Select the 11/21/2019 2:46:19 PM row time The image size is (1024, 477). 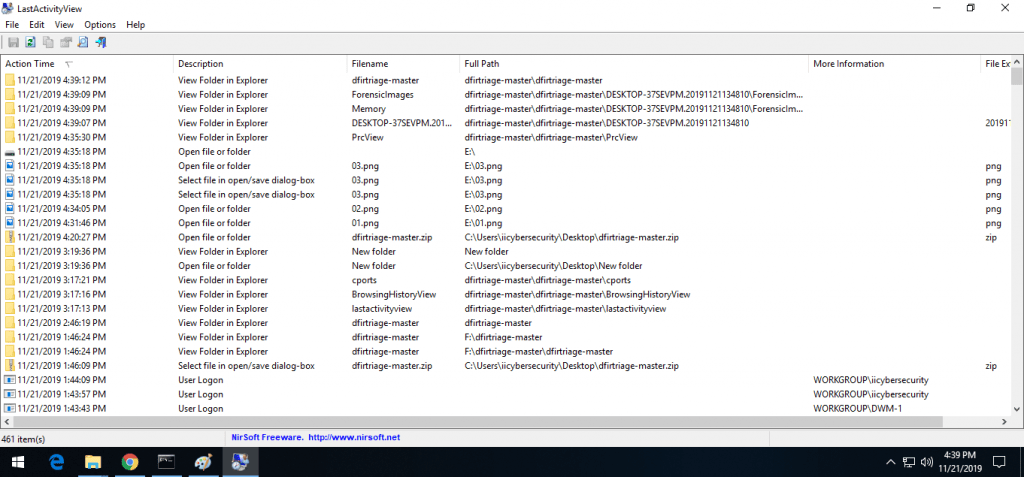[61, 323]
